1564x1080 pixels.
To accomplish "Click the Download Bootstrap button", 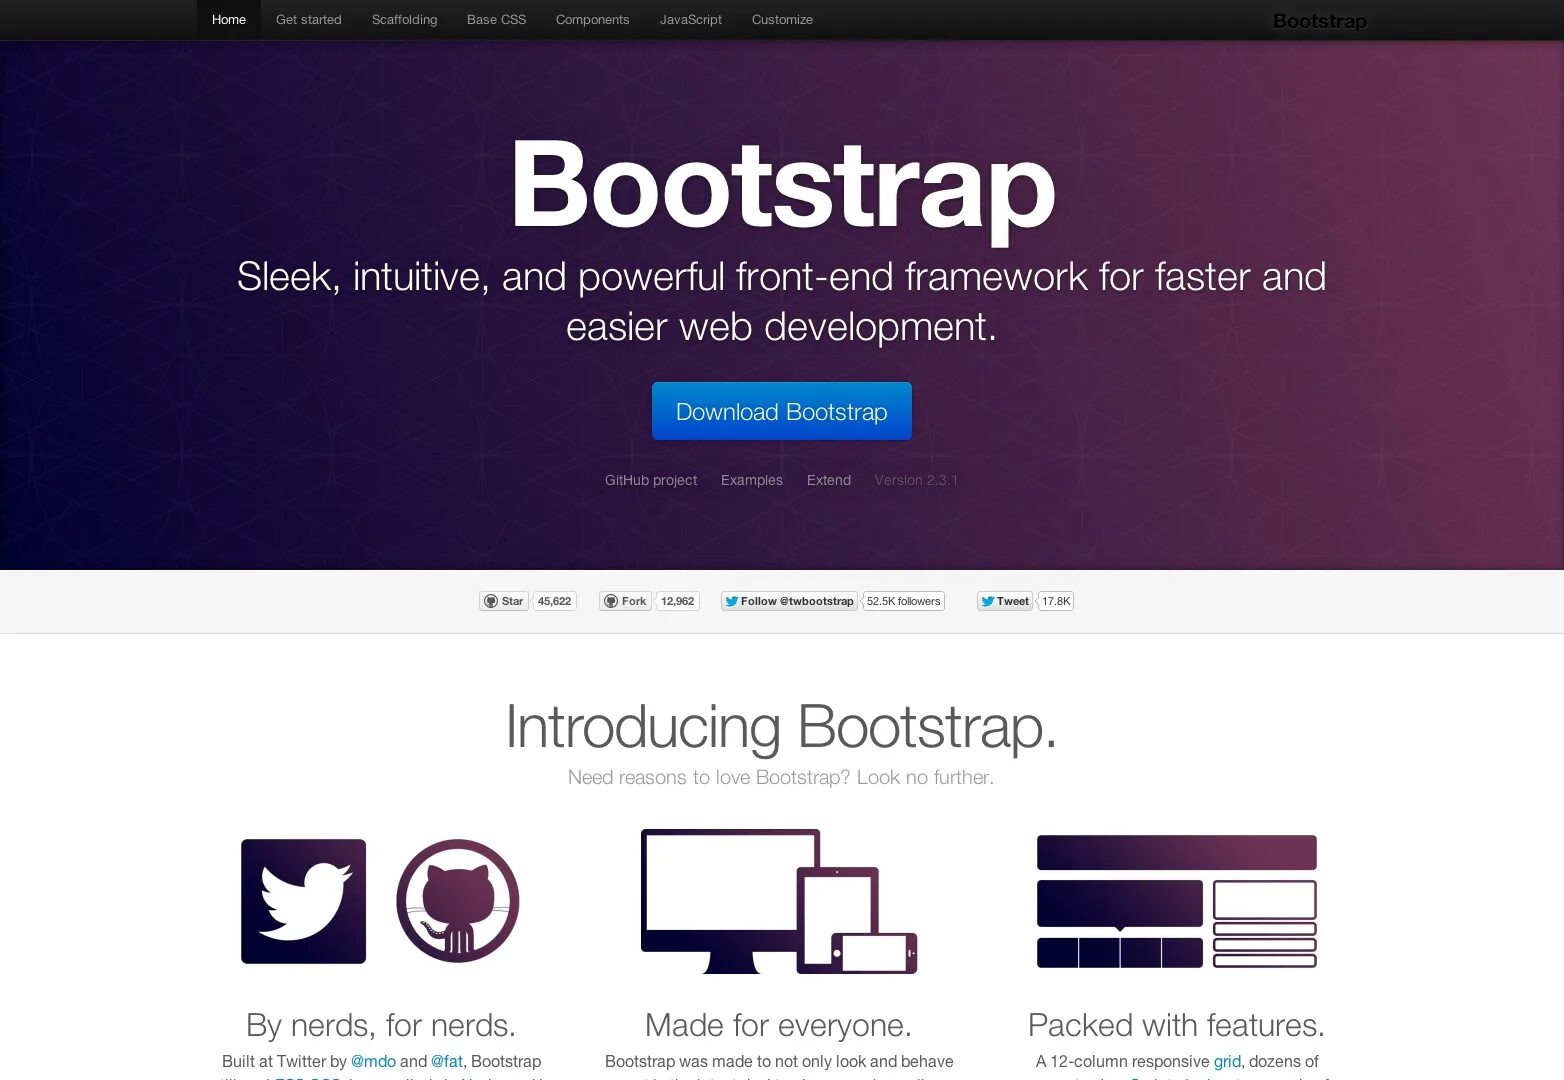I will point(782,411).
